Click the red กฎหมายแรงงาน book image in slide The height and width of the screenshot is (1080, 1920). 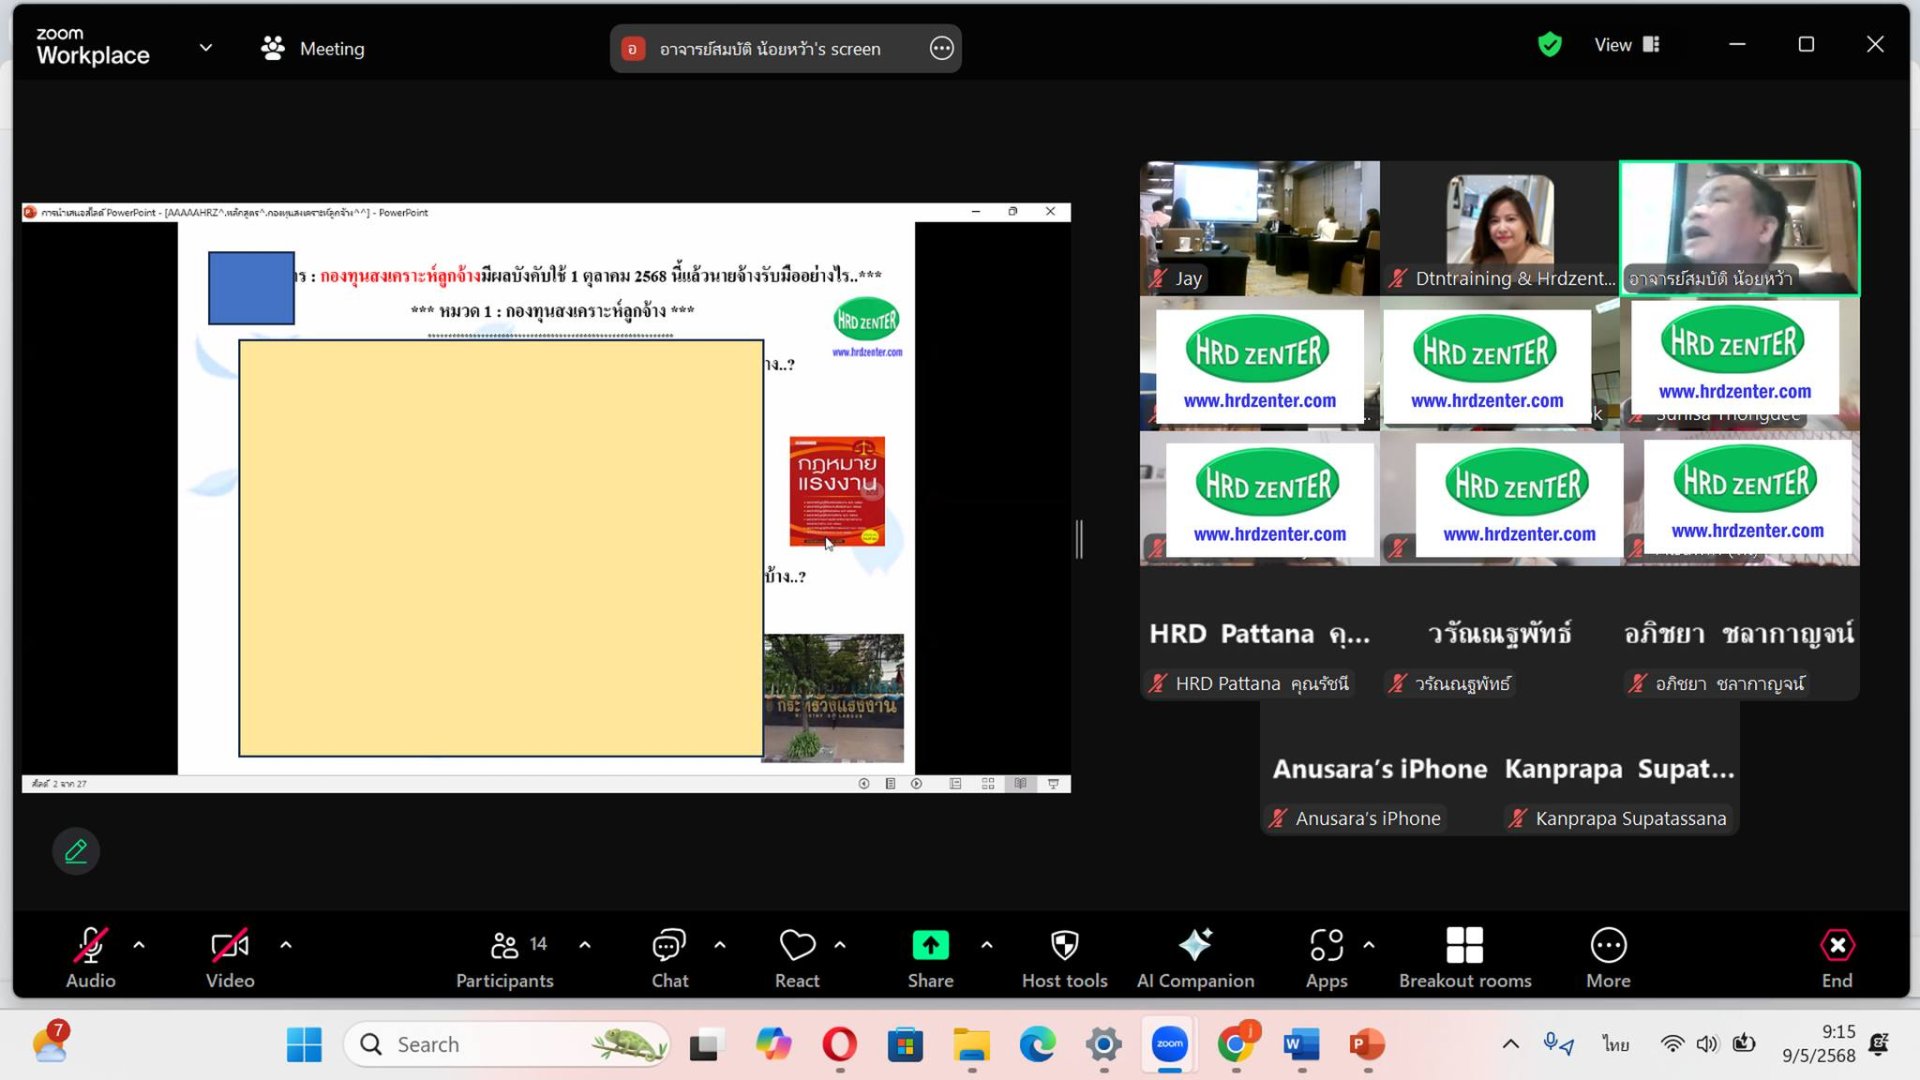(x=837, y=491)
